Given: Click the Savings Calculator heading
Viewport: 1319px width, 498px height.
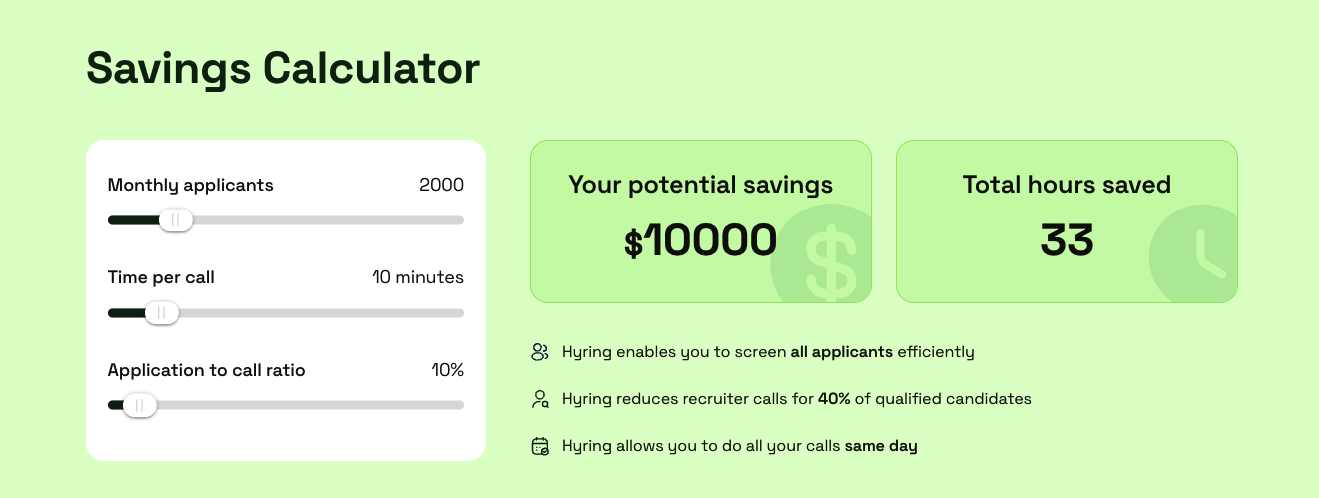Looking at the screenshot, I should tap(283, 68).
